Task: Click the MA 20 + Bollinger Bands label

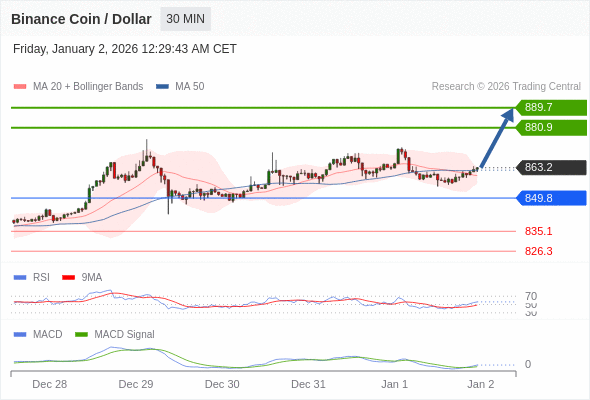Action: [x=88, y=87]
